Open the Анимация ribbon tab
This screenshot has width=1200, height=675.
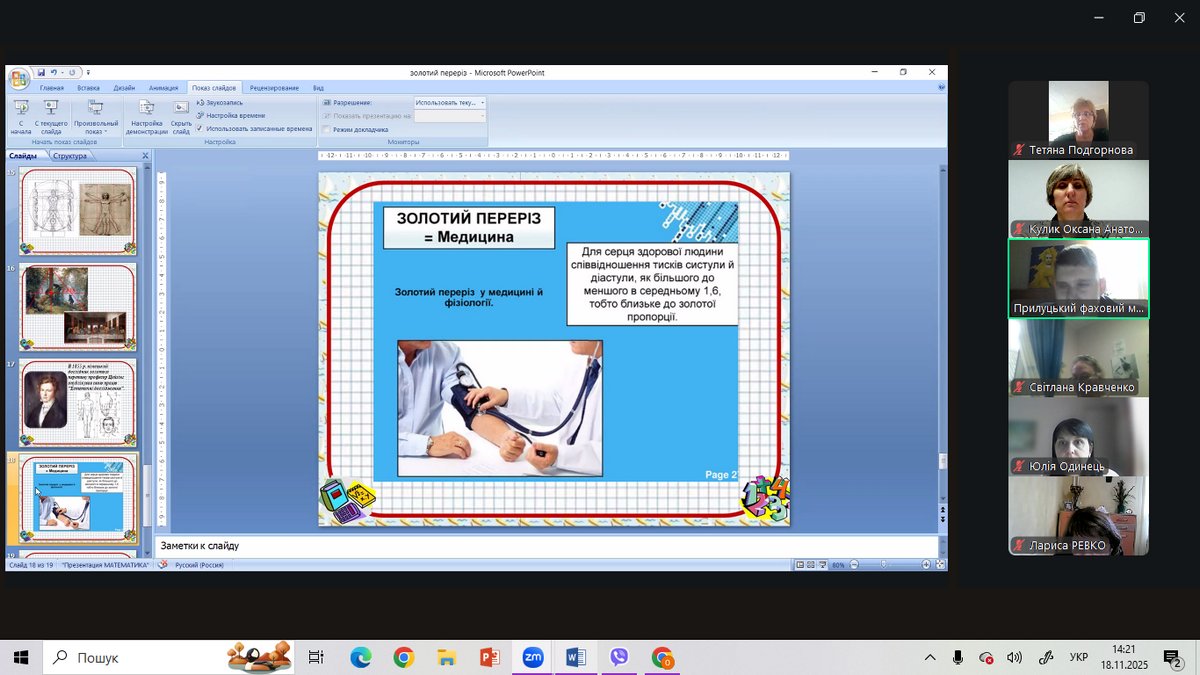(163, 88)
